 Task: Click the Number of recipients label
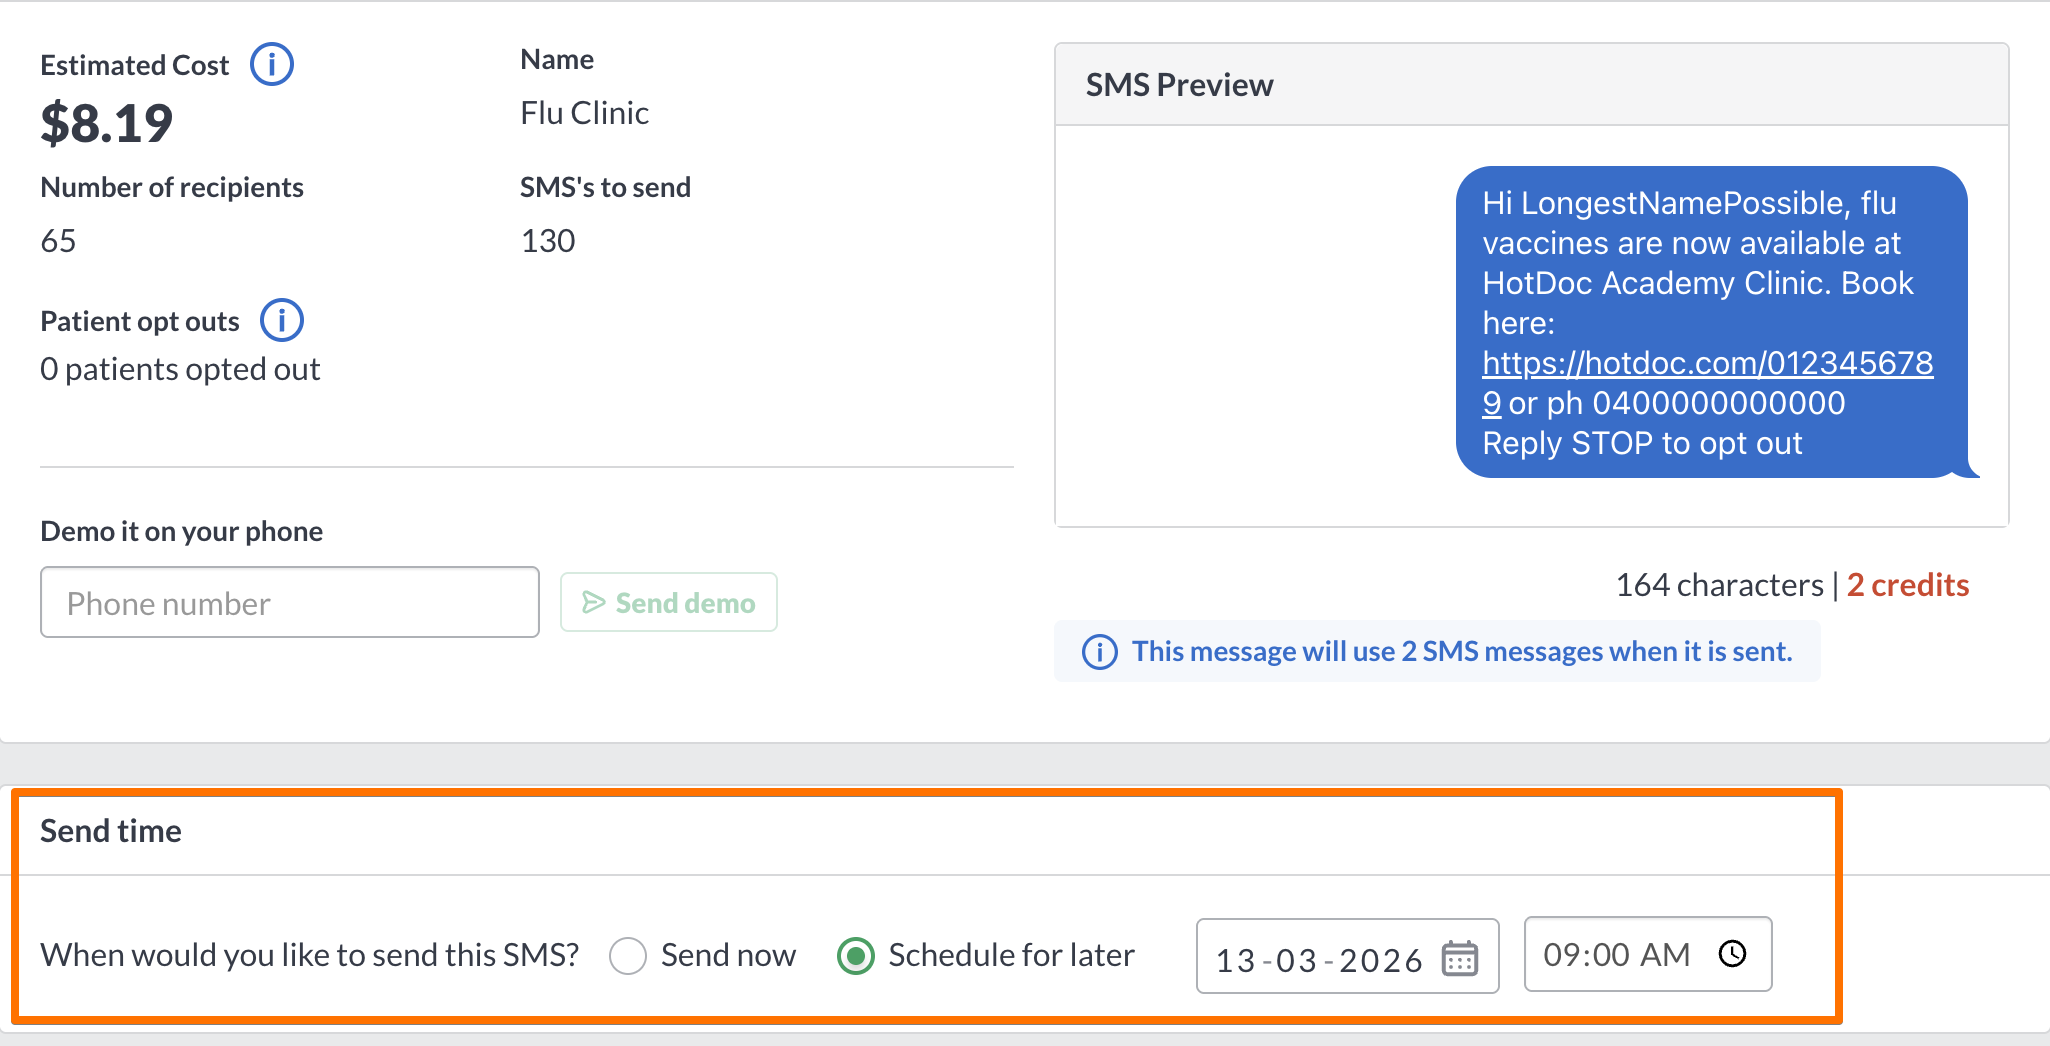[172, 187]
